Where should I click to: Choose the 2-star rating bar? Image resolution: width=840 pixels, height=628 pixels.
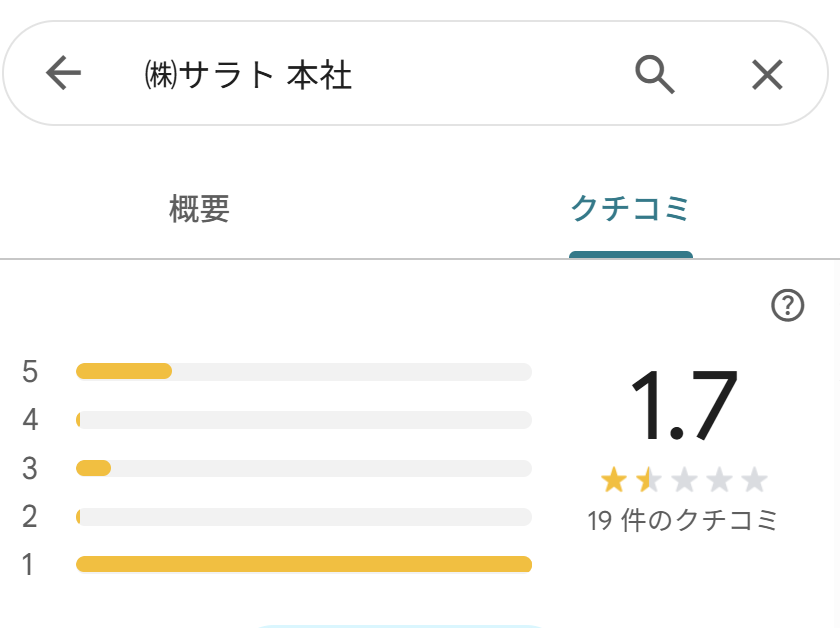303,517
